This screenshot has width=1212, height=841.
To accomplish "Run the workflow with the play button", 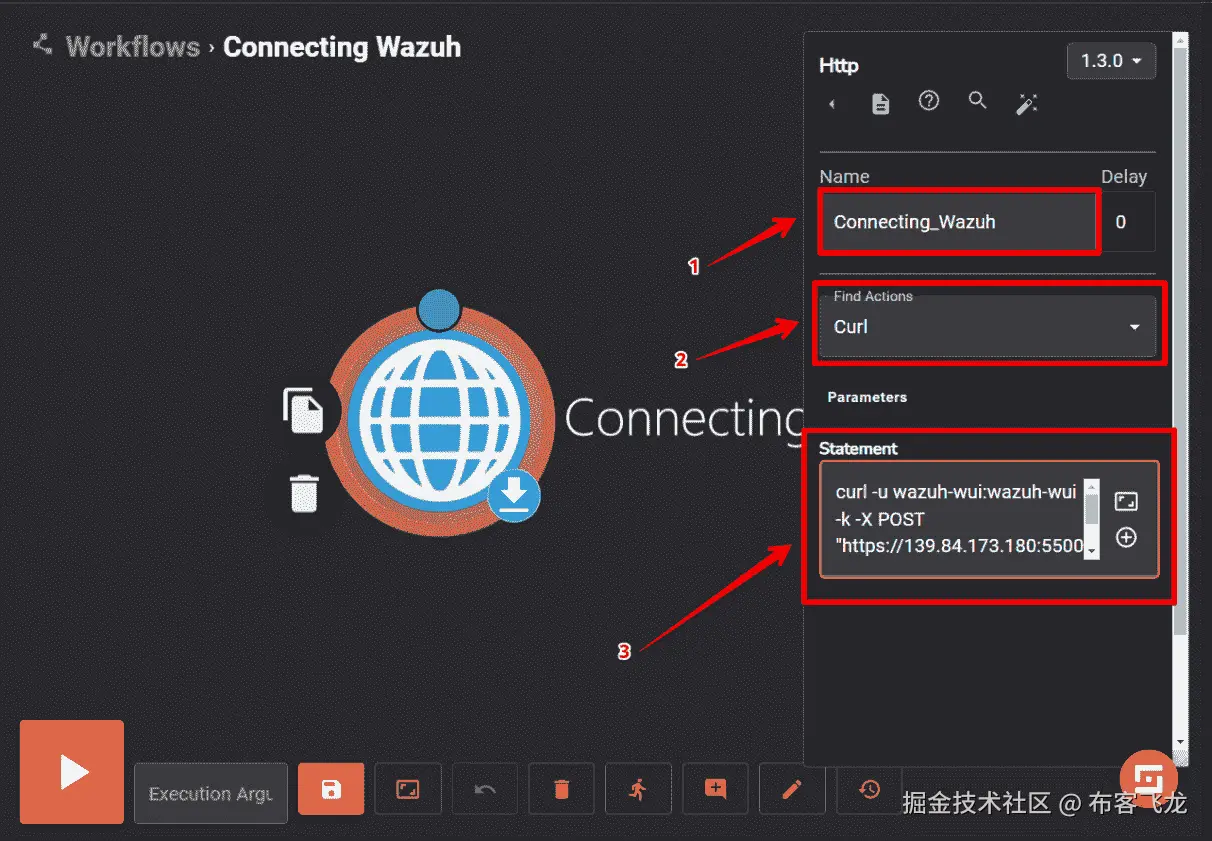I will point(72,772).
